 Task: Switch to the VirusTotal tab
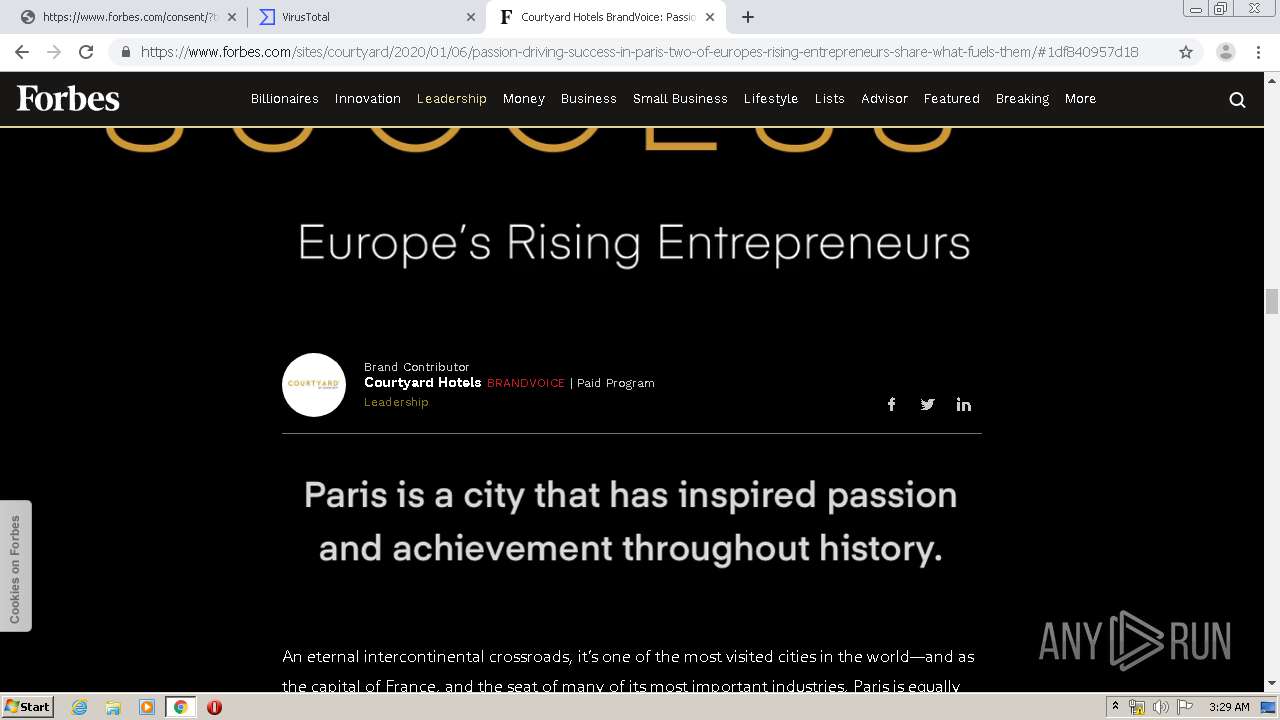coord(366,17)
